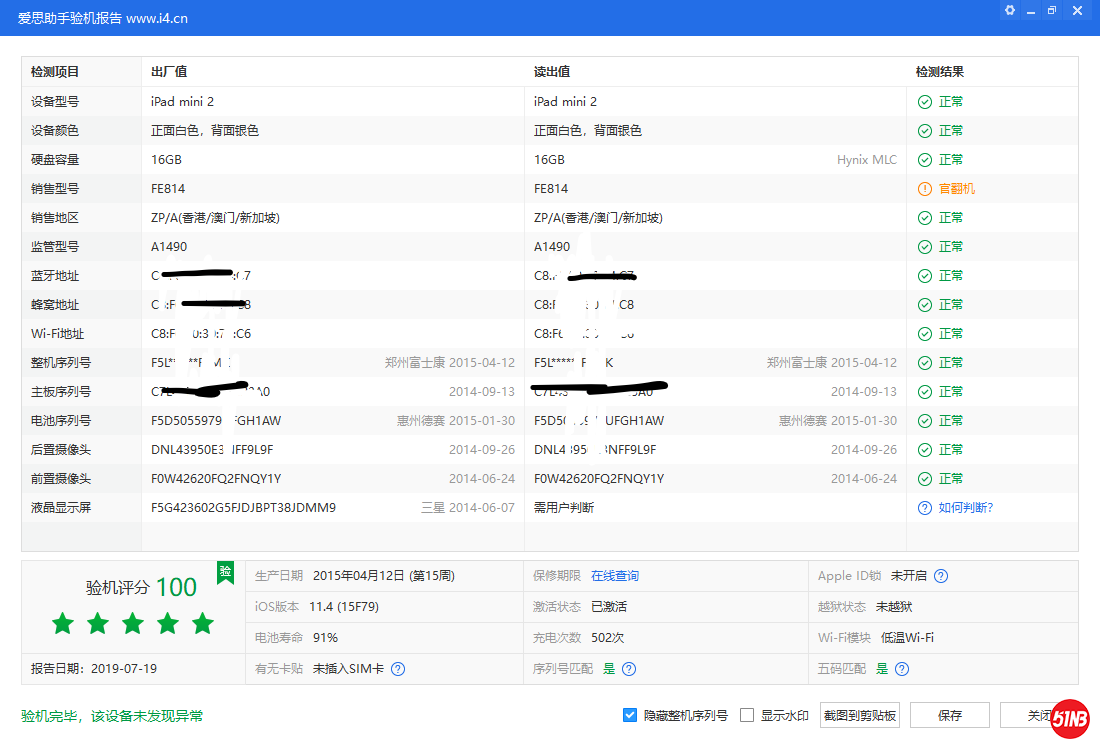The image size is (1100, 749).
Task: Click the 保存 button to save the report
Action: [x=949, y=714]
